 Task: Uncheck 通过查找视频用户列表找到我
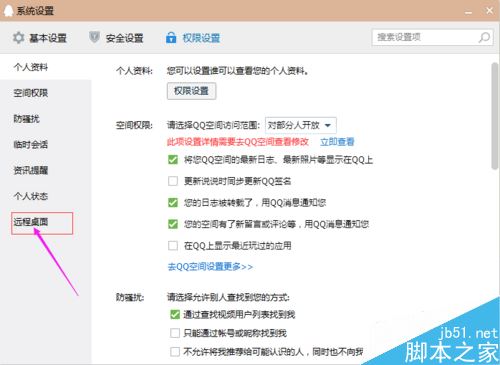[175, 314]
